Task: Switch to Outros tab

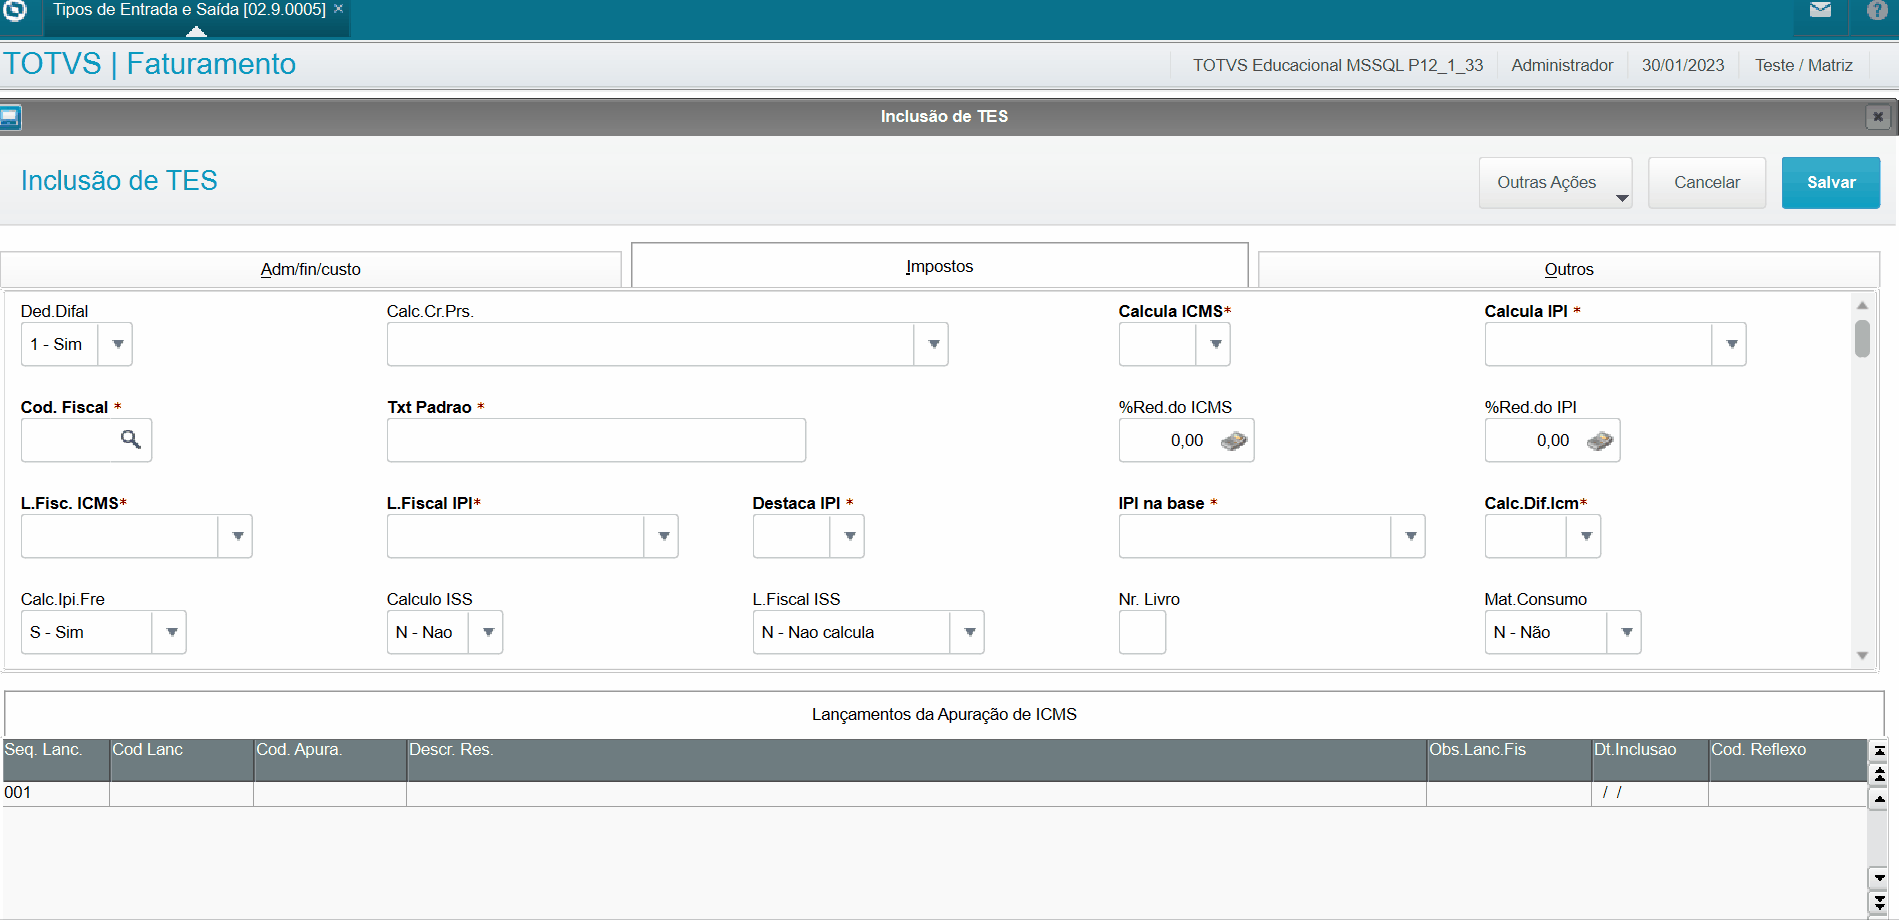Action: click(1568, 269)
